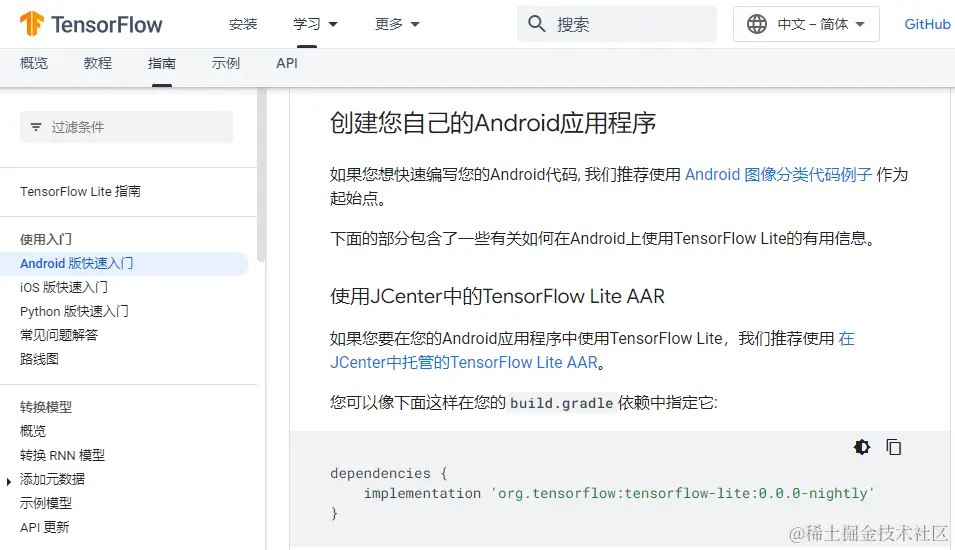The image size is (955, 550).
Task: Open 概览 under 转换模型 in sidebar
Action: pos(33,431)
